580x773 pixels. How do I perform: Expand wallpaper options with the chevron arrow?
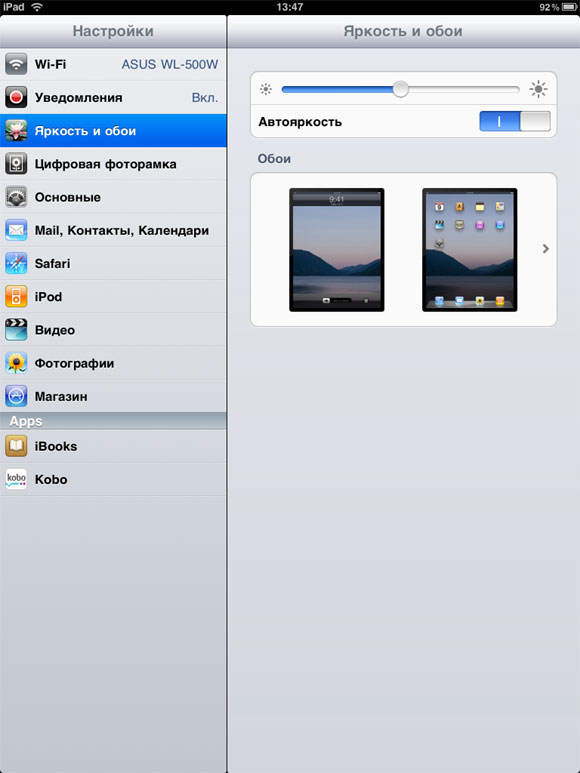coord(546,249)
